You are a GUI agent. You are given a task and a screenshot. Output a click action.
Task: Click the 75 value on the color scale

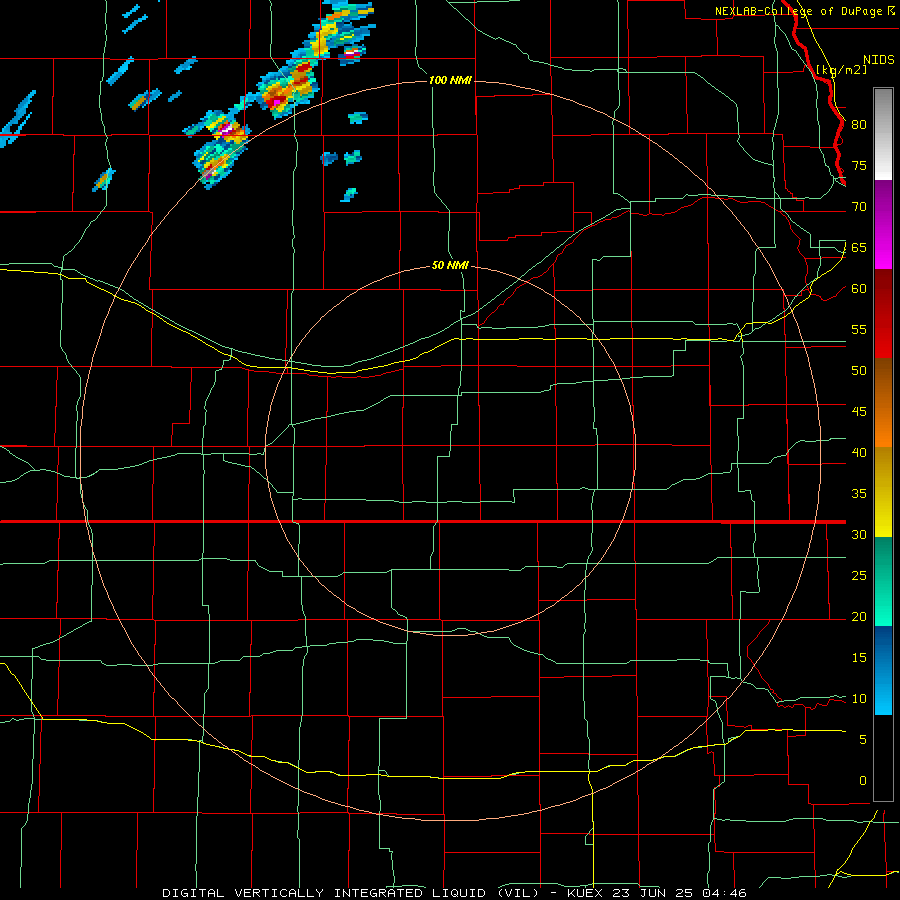coord(859,165)
